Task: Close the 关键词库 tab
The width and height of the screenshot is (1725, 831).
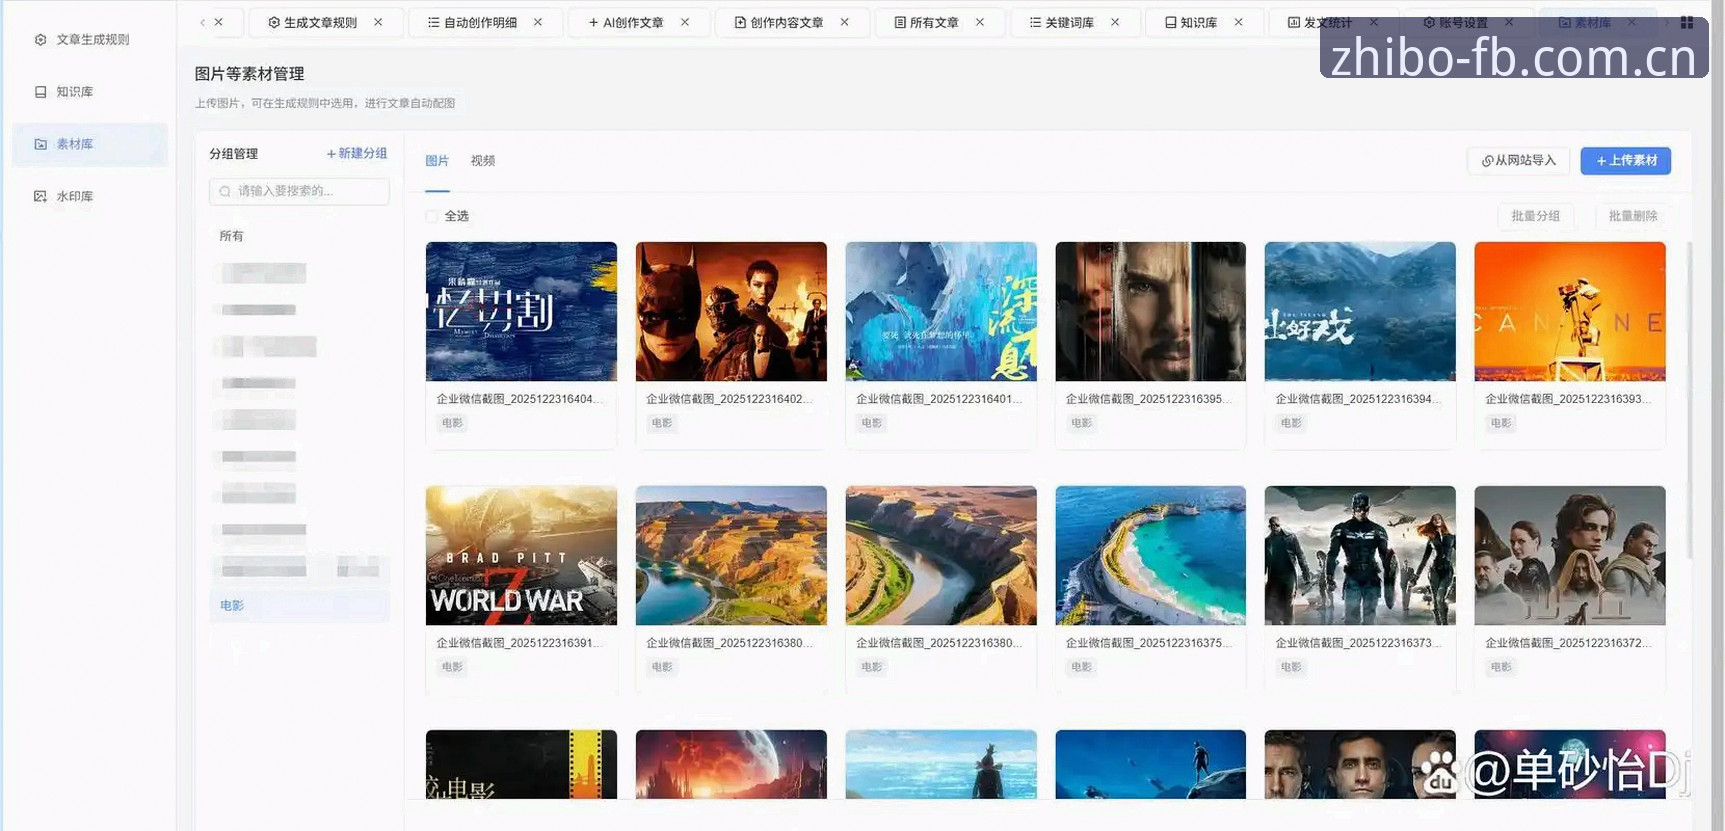Action: [x=1115, y=22]
